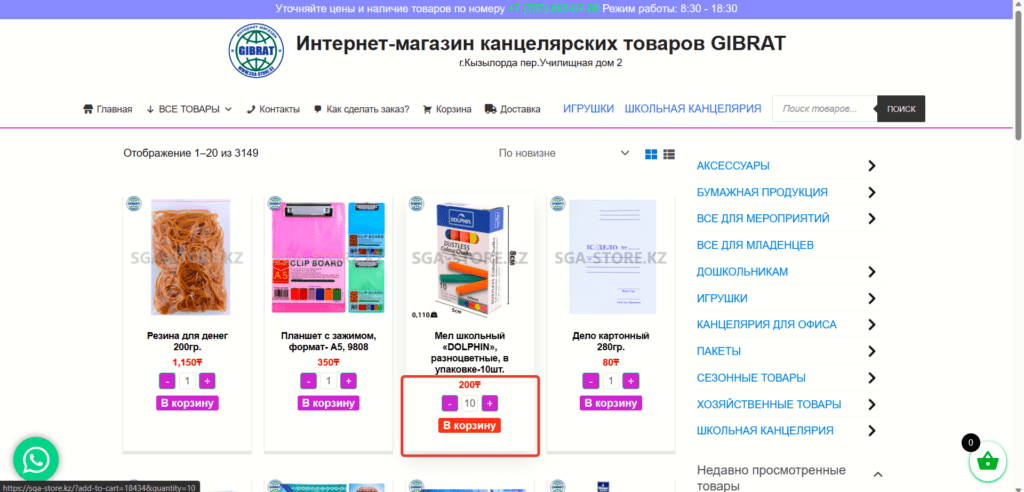
Task: Open Планшет с зажимом product image
Action: (x=328, y=259)
